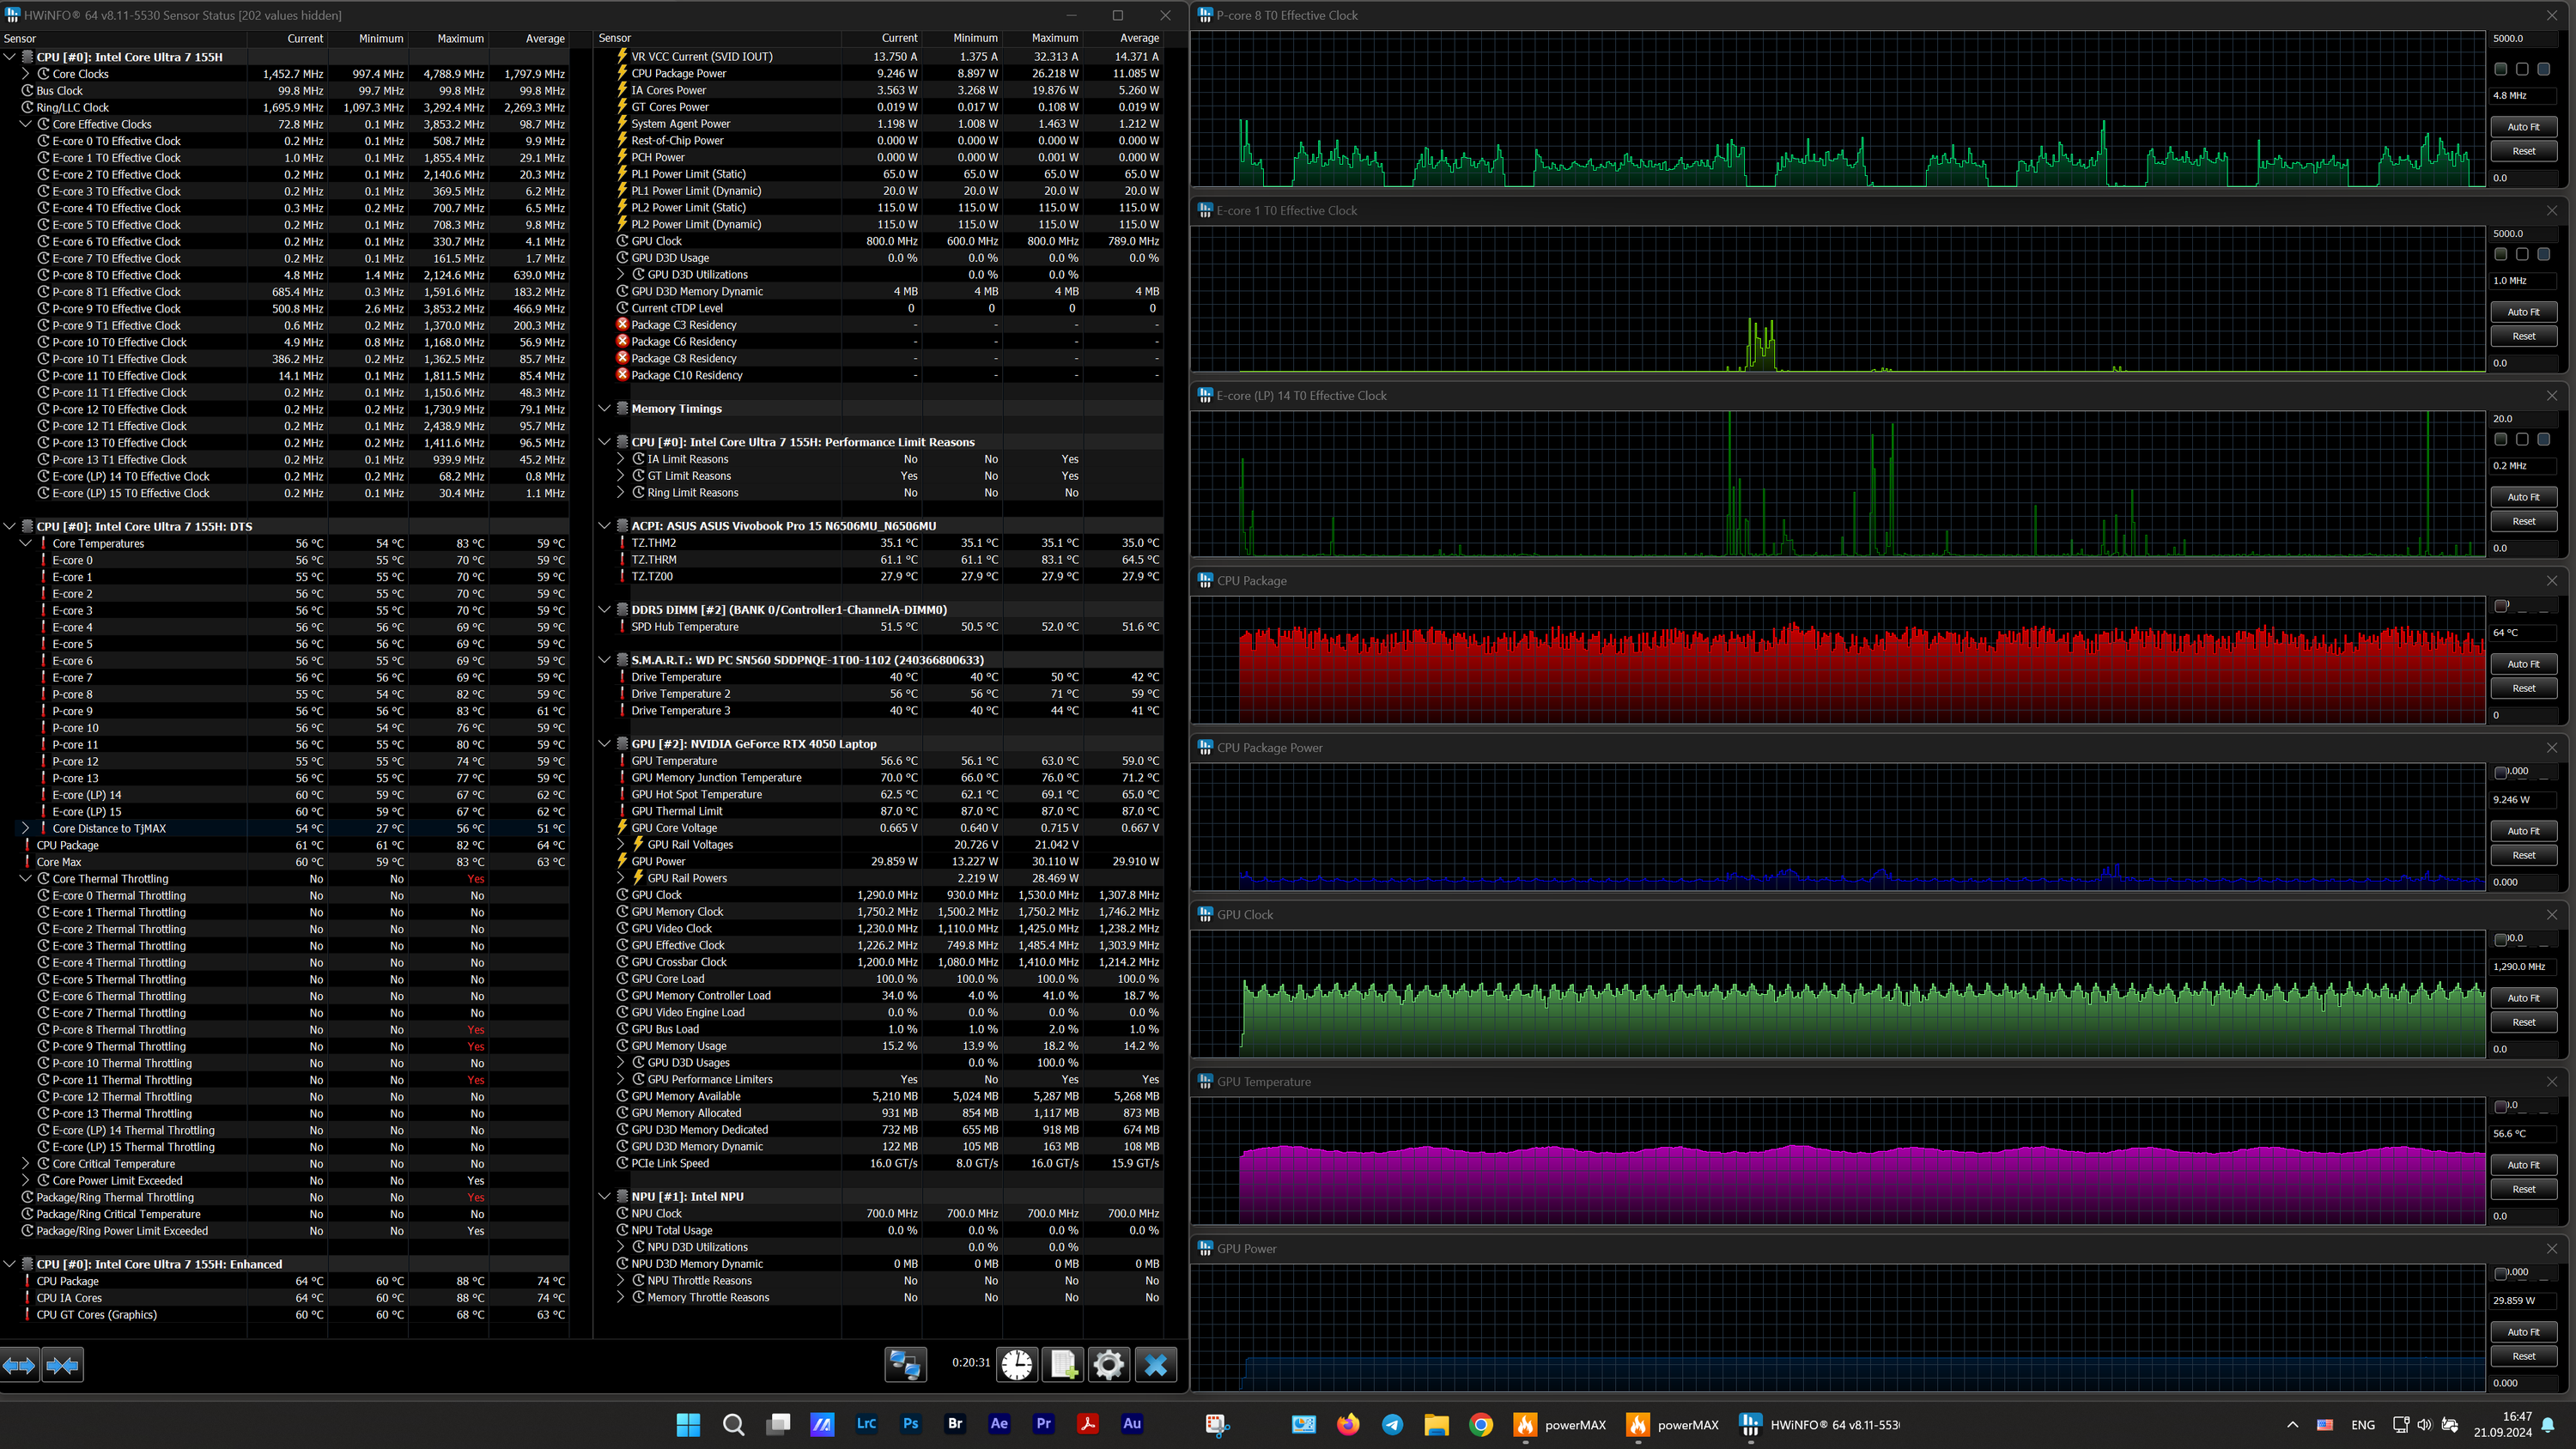Click the collapse columns inward-arrows icon
2576x1449 pixels.
tap(62, 1365)
